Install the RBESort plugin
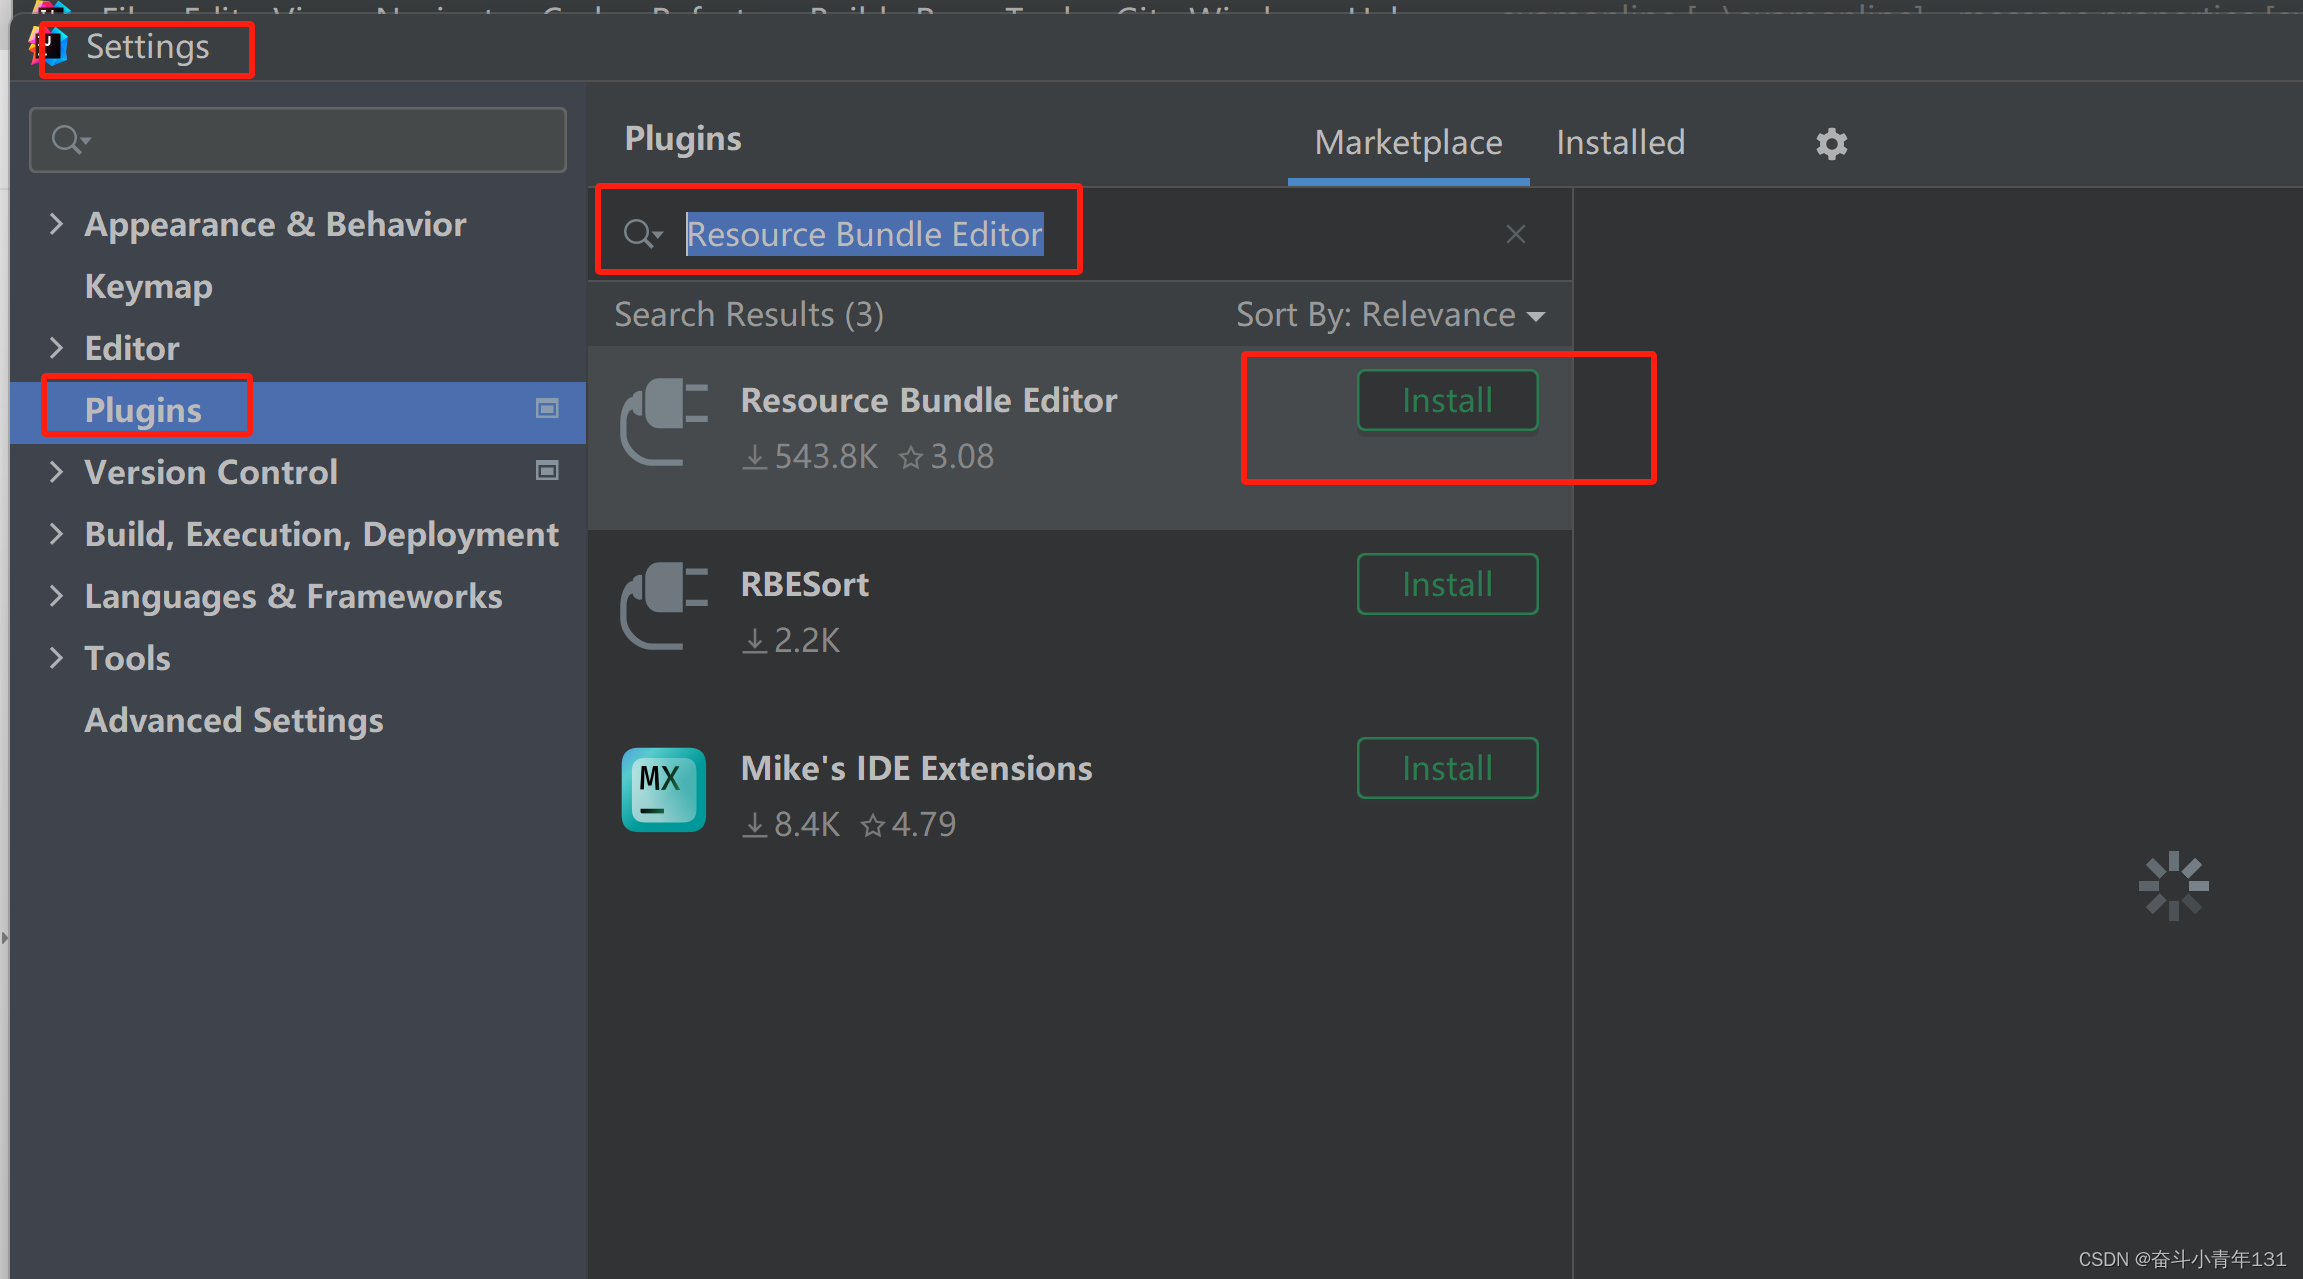This screenshot has height=1279, width=2303. (1447, 585)
